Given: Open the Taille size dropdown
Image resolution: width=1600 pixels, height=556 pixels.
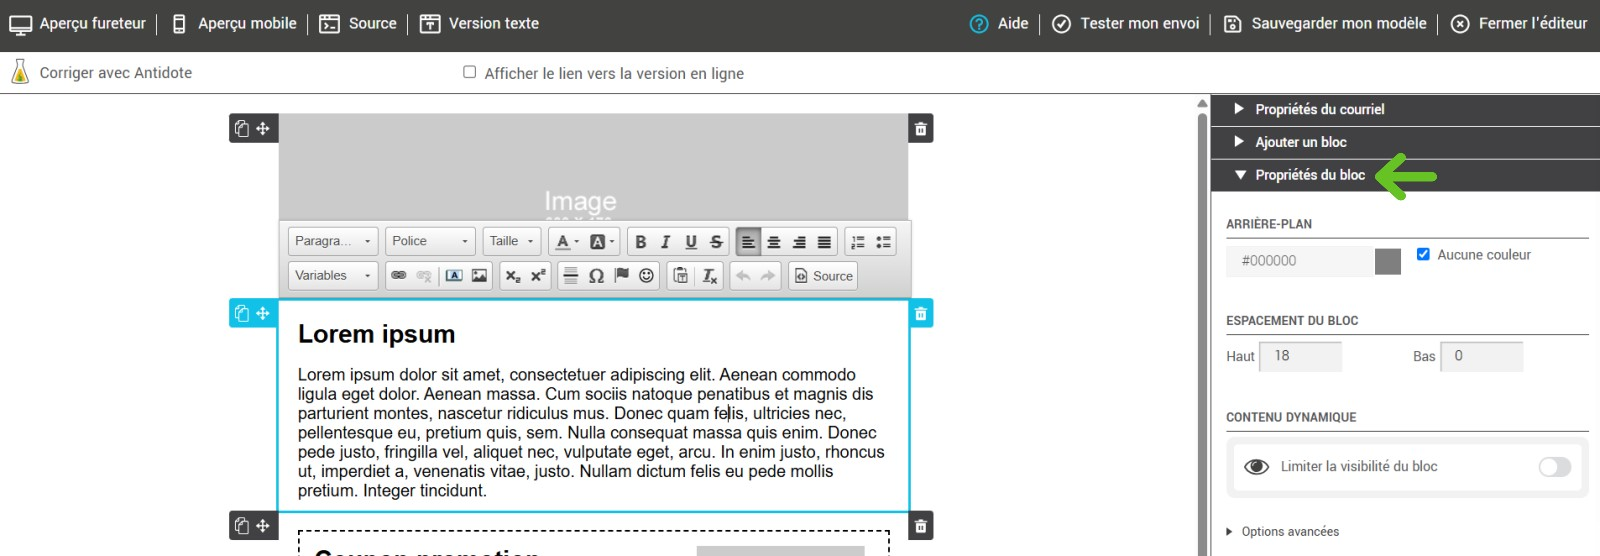Looking at the screenshot, I should pos(512,241).
